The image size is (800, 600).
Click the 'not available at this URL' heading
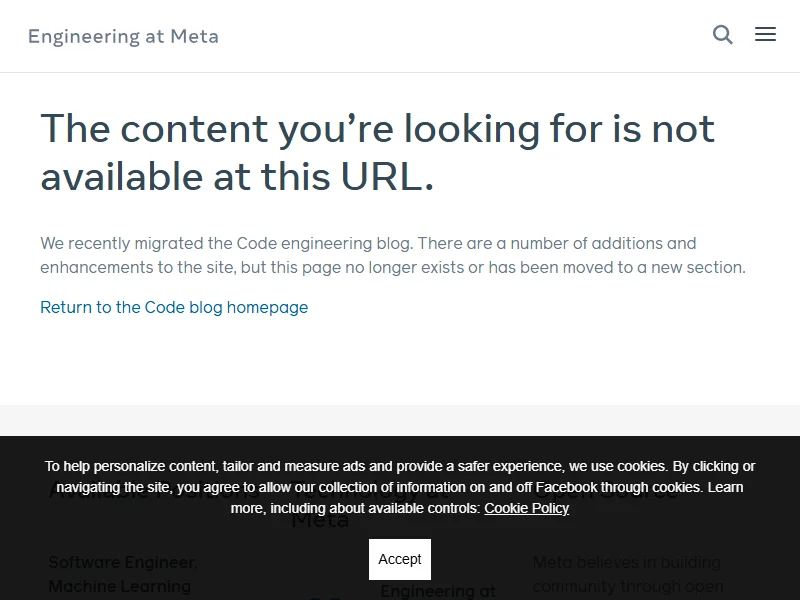(x=377, y=153)
